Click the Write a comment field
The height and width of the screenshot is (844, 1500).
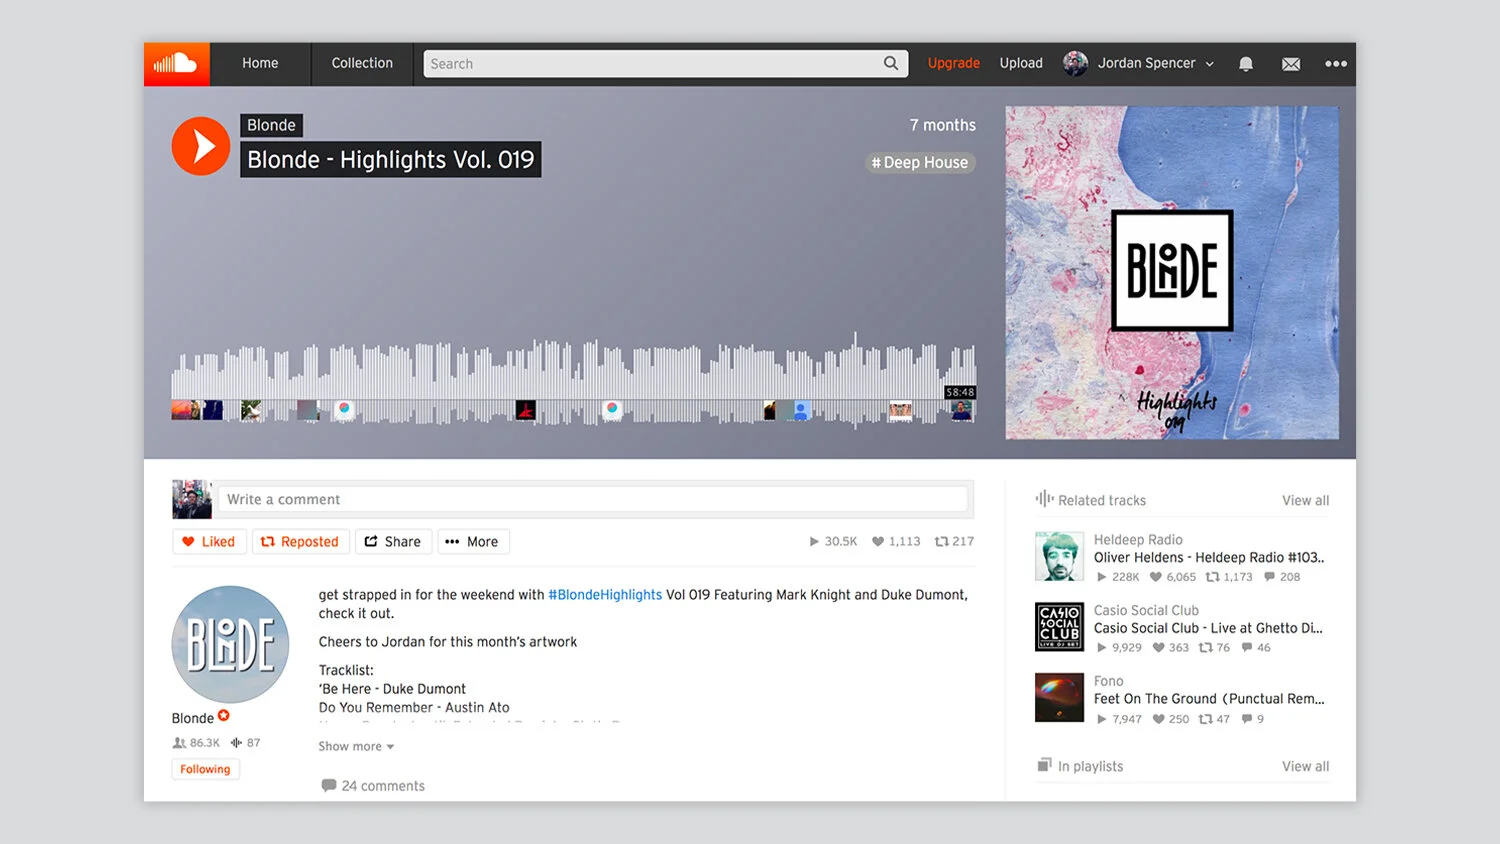click(x=593, y=499)
